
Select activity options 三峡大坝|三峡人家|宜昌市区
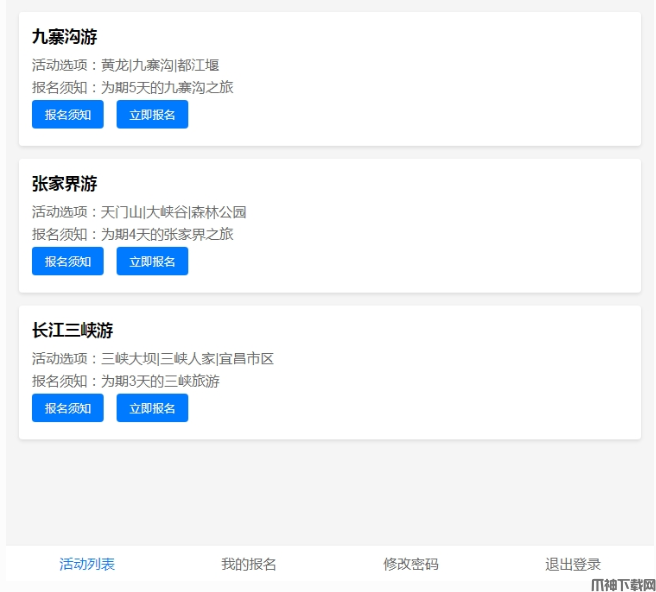click(x=152, y=358)
